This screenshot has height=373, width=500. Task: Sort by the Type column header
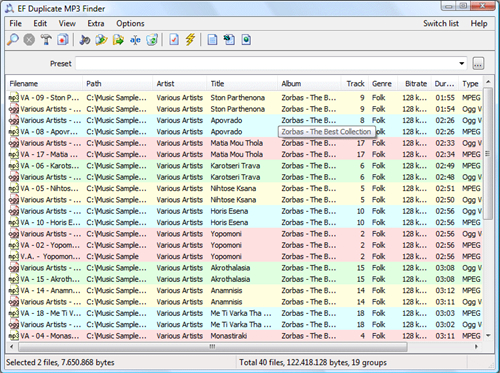pyautogui.click(x=470, y=84)
